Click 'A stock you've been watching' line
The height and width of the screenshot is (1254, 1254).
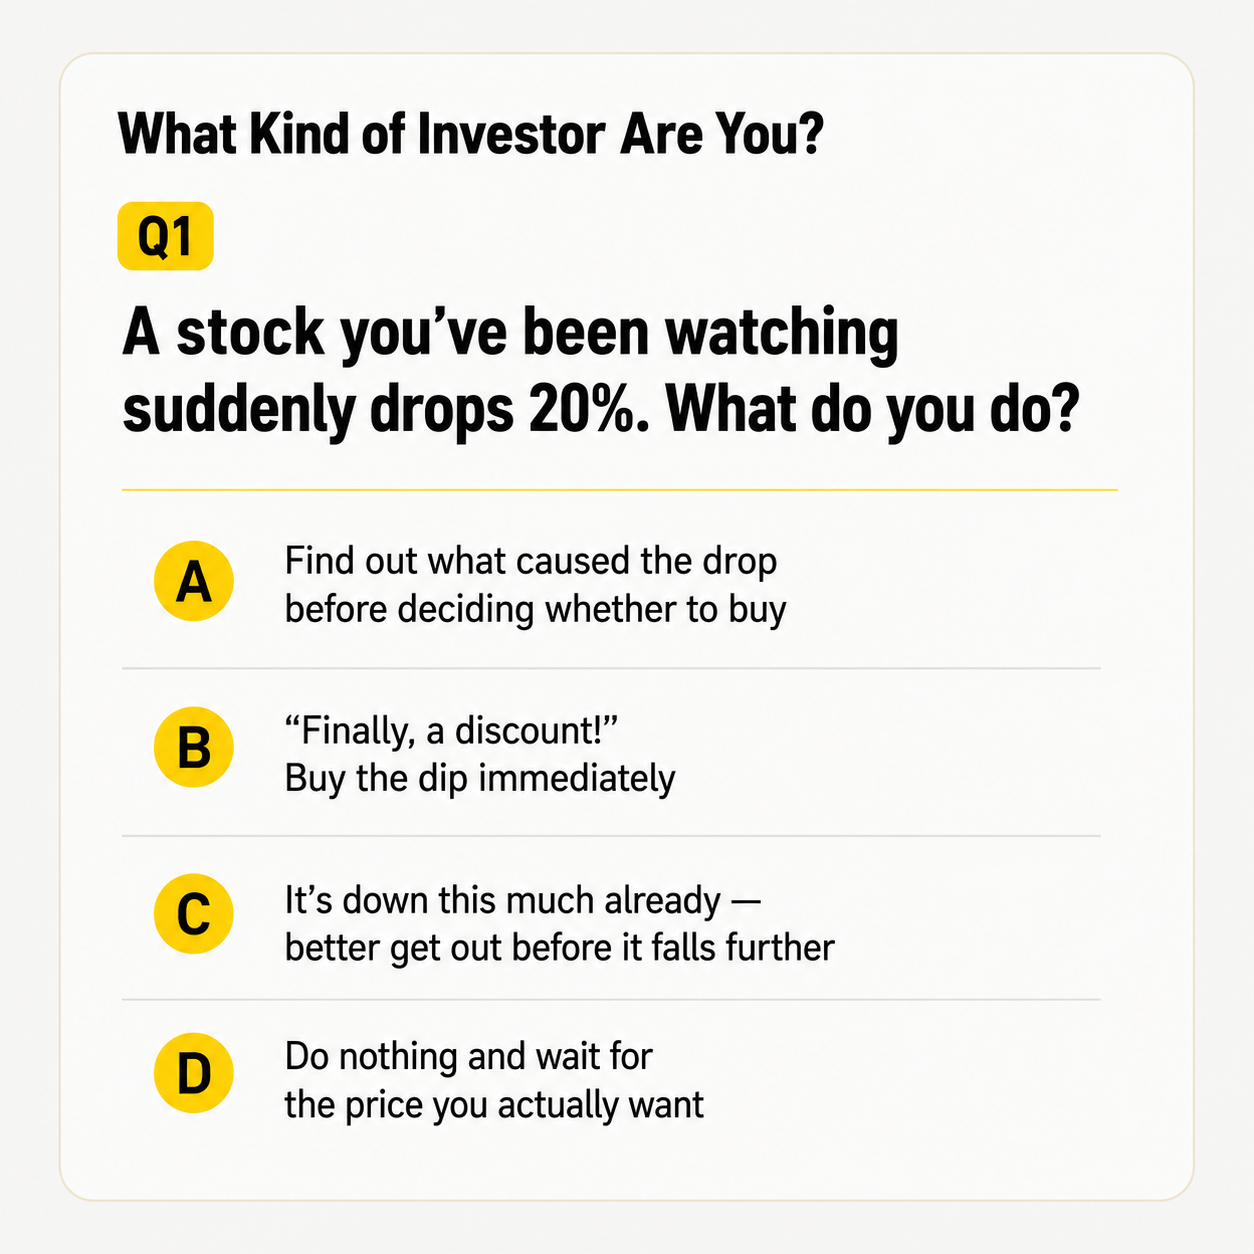point(510,332)
